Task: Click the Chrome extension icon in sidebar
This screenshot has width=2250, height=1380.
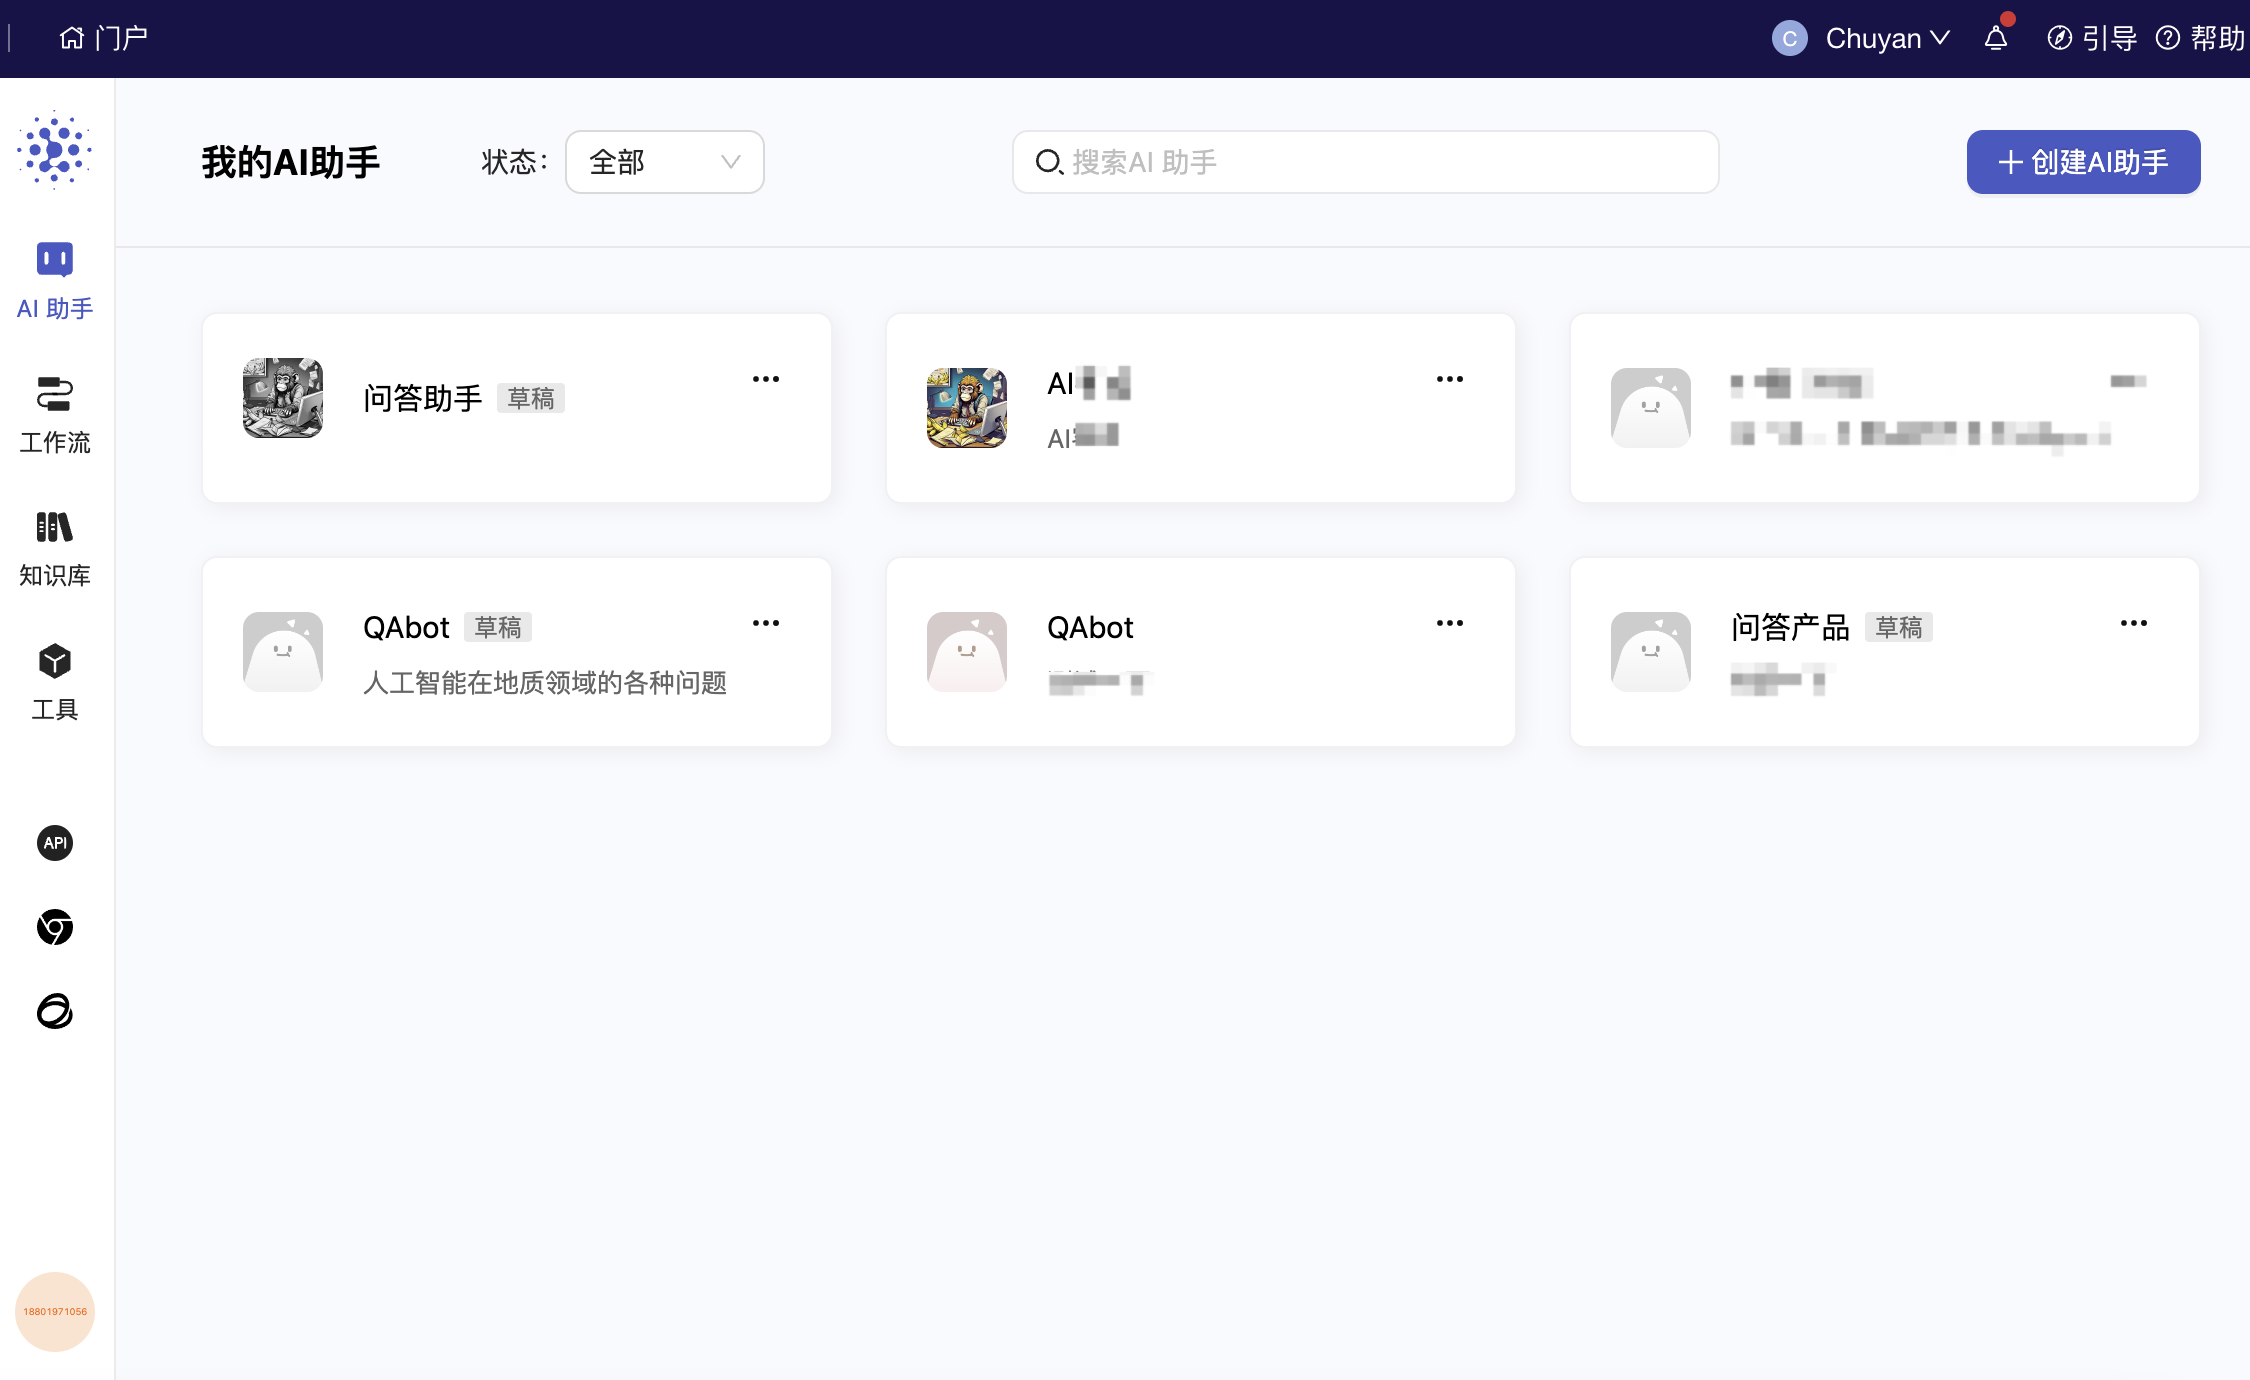Action: (55, 927)
